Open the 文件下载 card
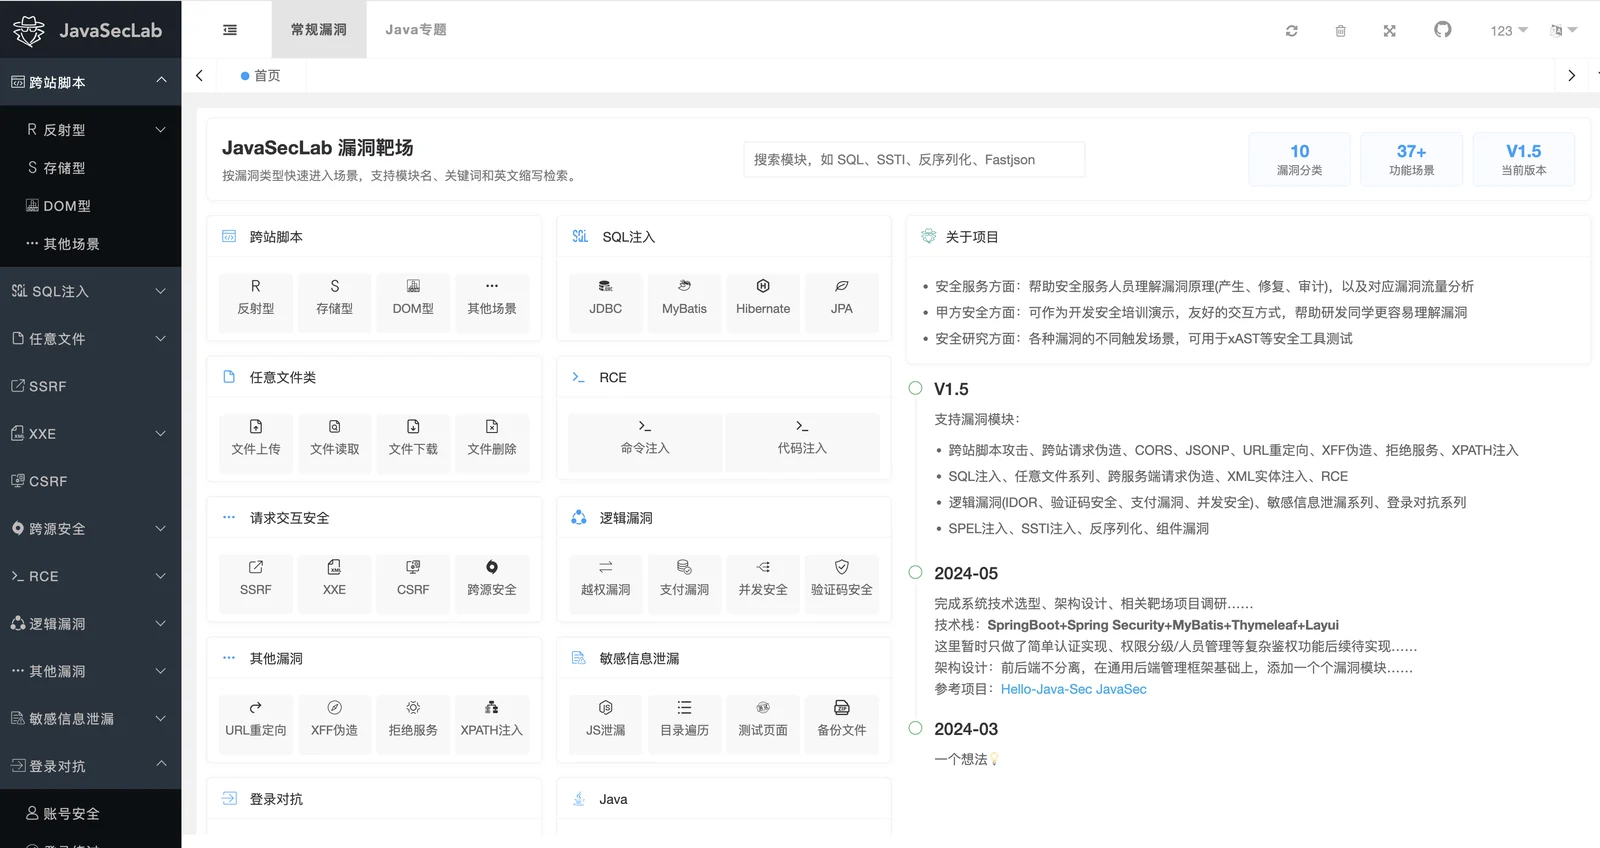 (413, 442)
